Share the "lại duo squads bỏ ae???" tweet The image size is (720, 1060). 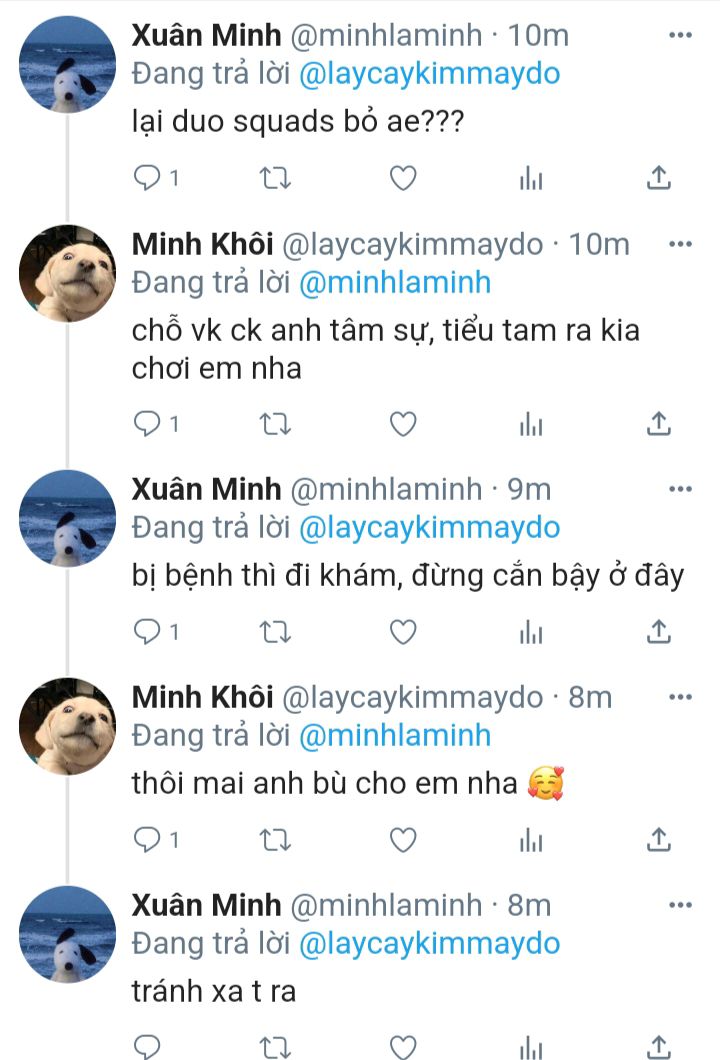[658, 178]
